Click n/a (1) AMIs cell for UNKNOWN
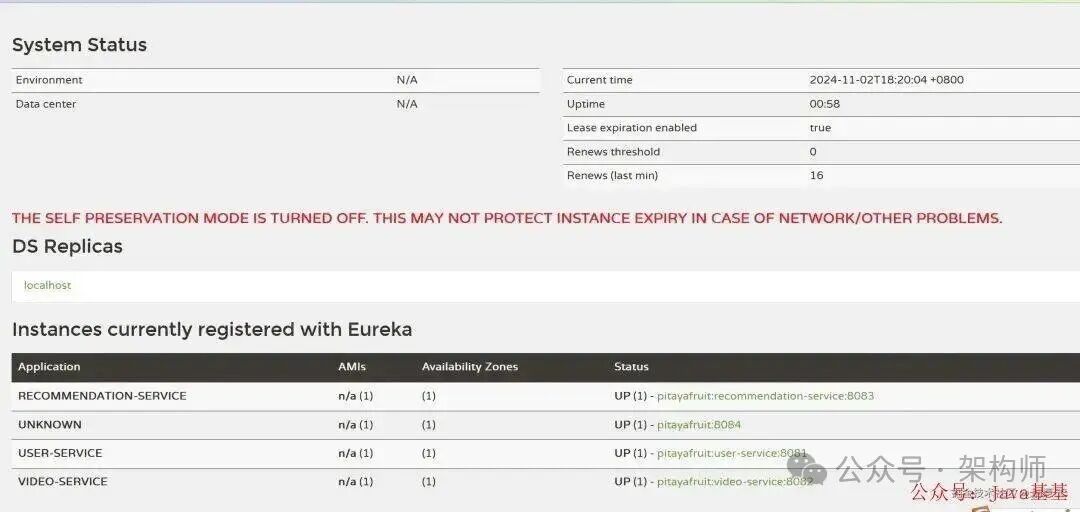Screen dimensions: 1080x512 tap(355, 424)
